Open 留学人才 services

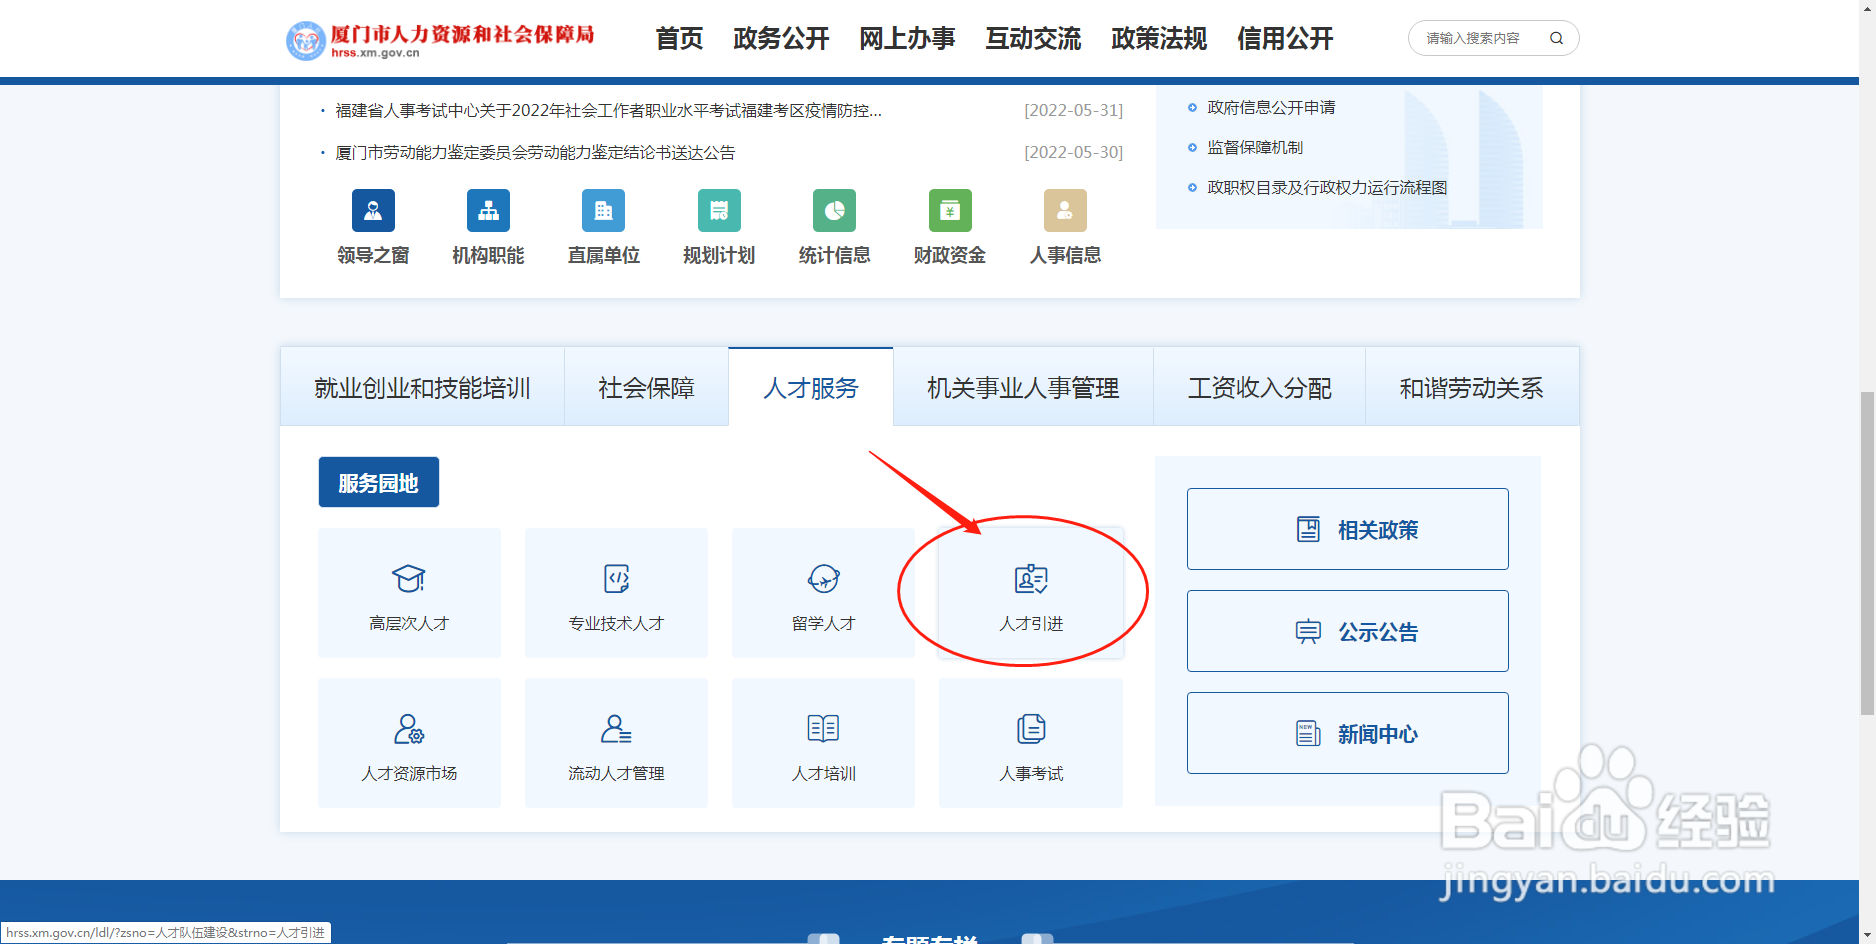point(822,592)
